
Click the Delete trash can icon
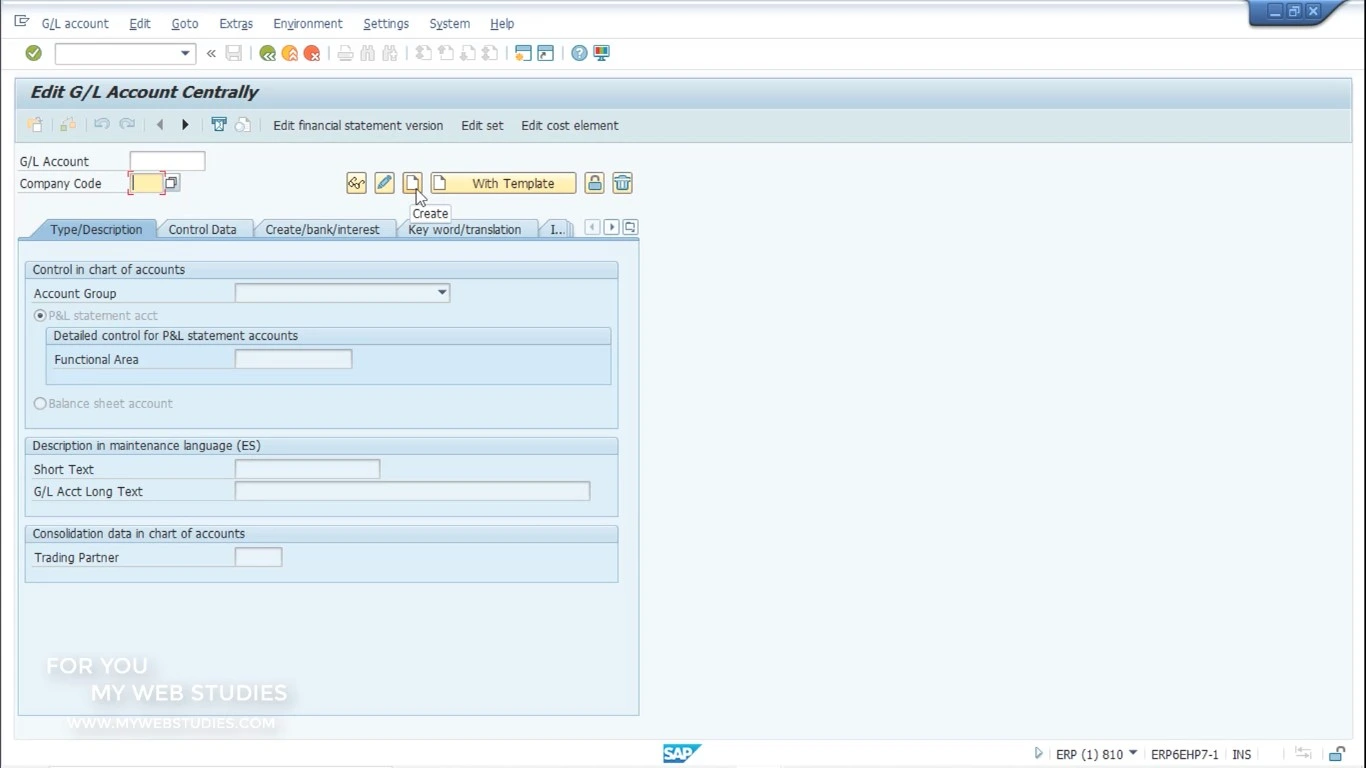622,183
